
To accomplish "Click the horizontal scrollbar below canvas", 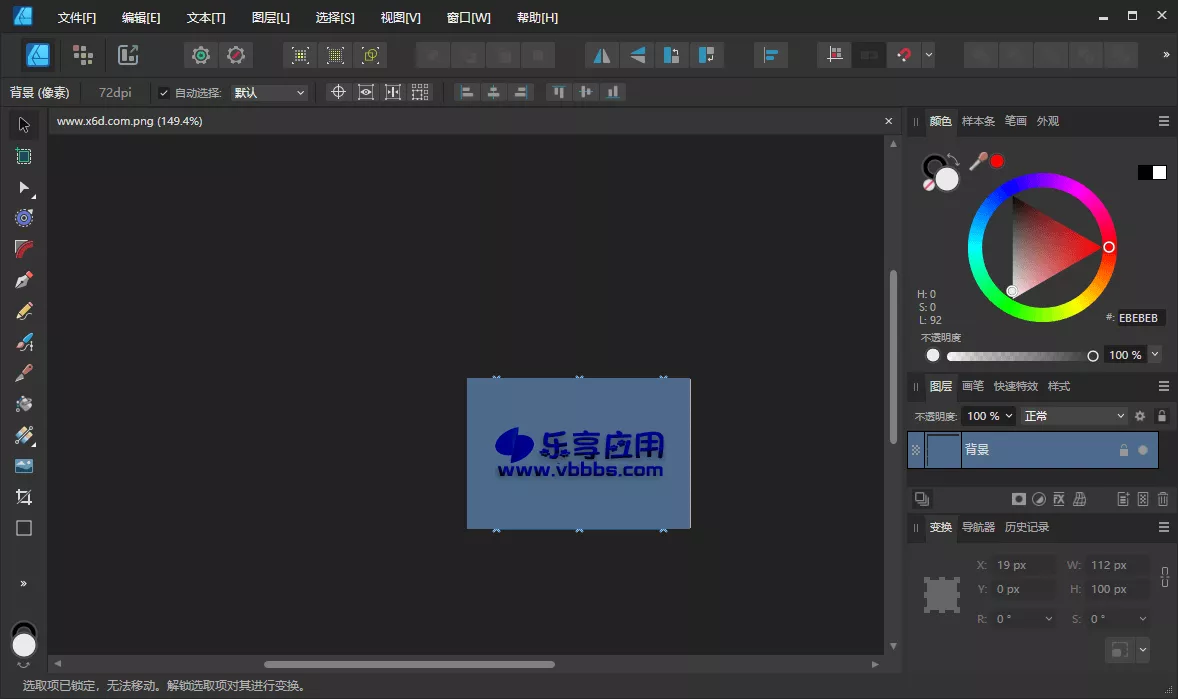I will (410, 663).
